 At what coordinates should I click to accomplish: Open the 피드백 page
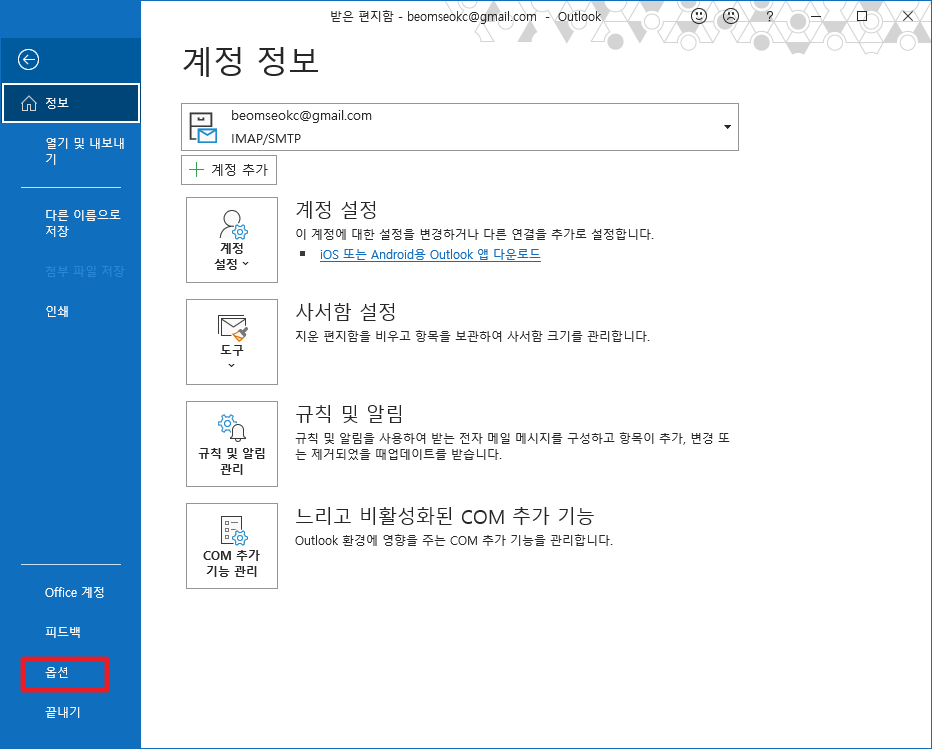[x=63, y=632]
